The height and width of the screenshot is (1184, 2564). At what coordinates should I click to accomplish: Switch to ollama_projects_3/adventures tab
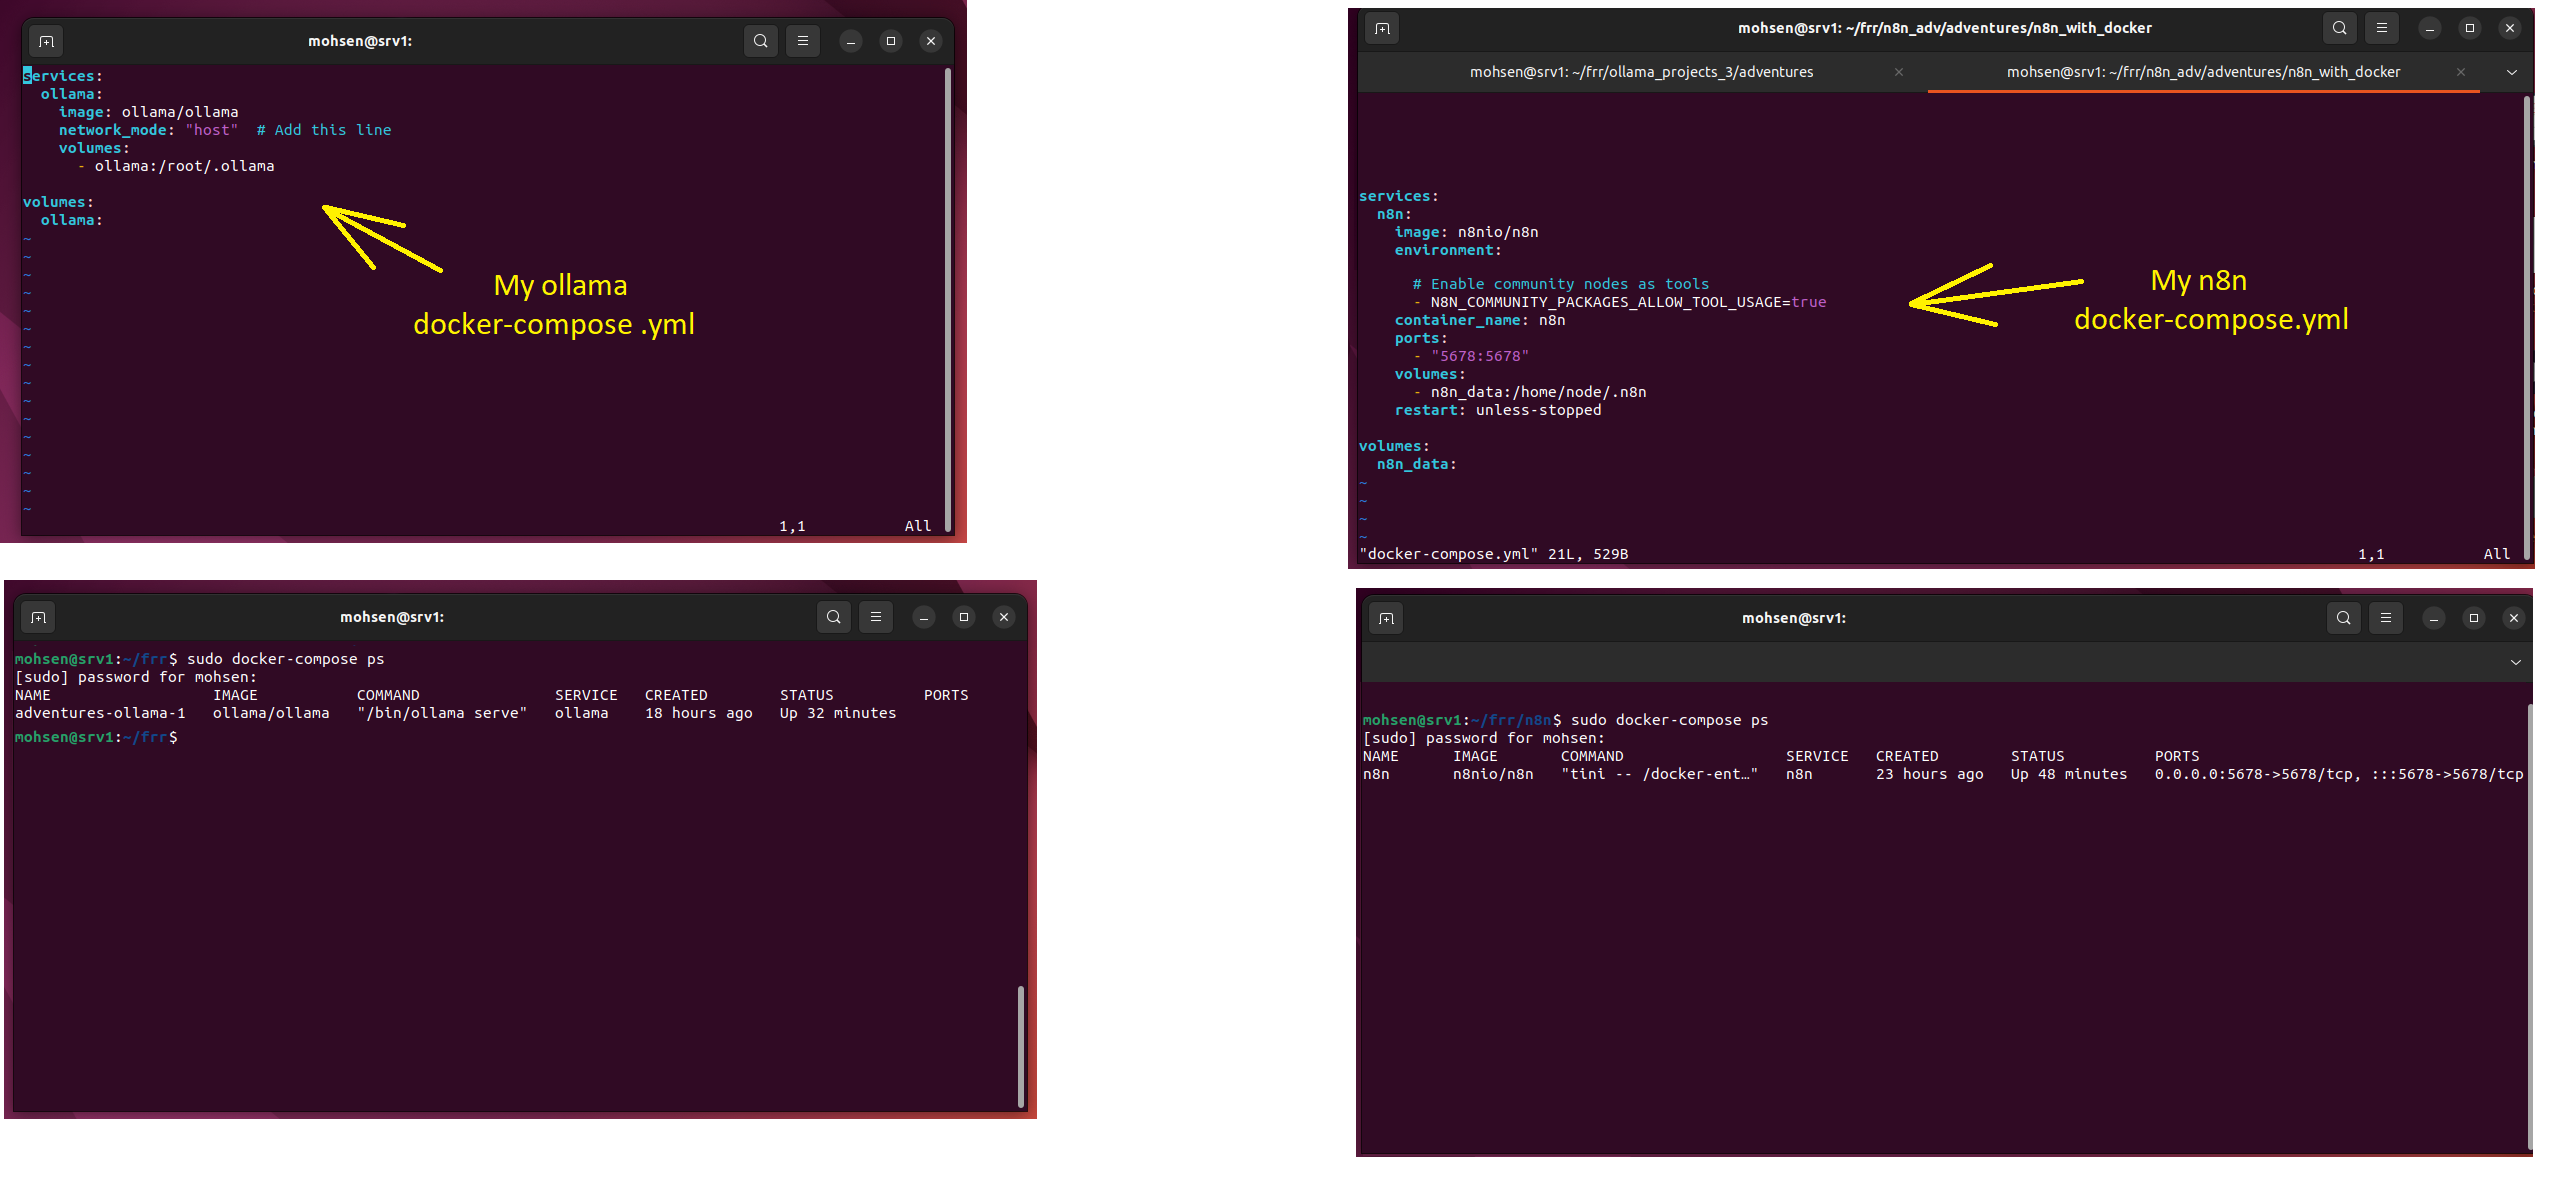(x=1641, y=72)
